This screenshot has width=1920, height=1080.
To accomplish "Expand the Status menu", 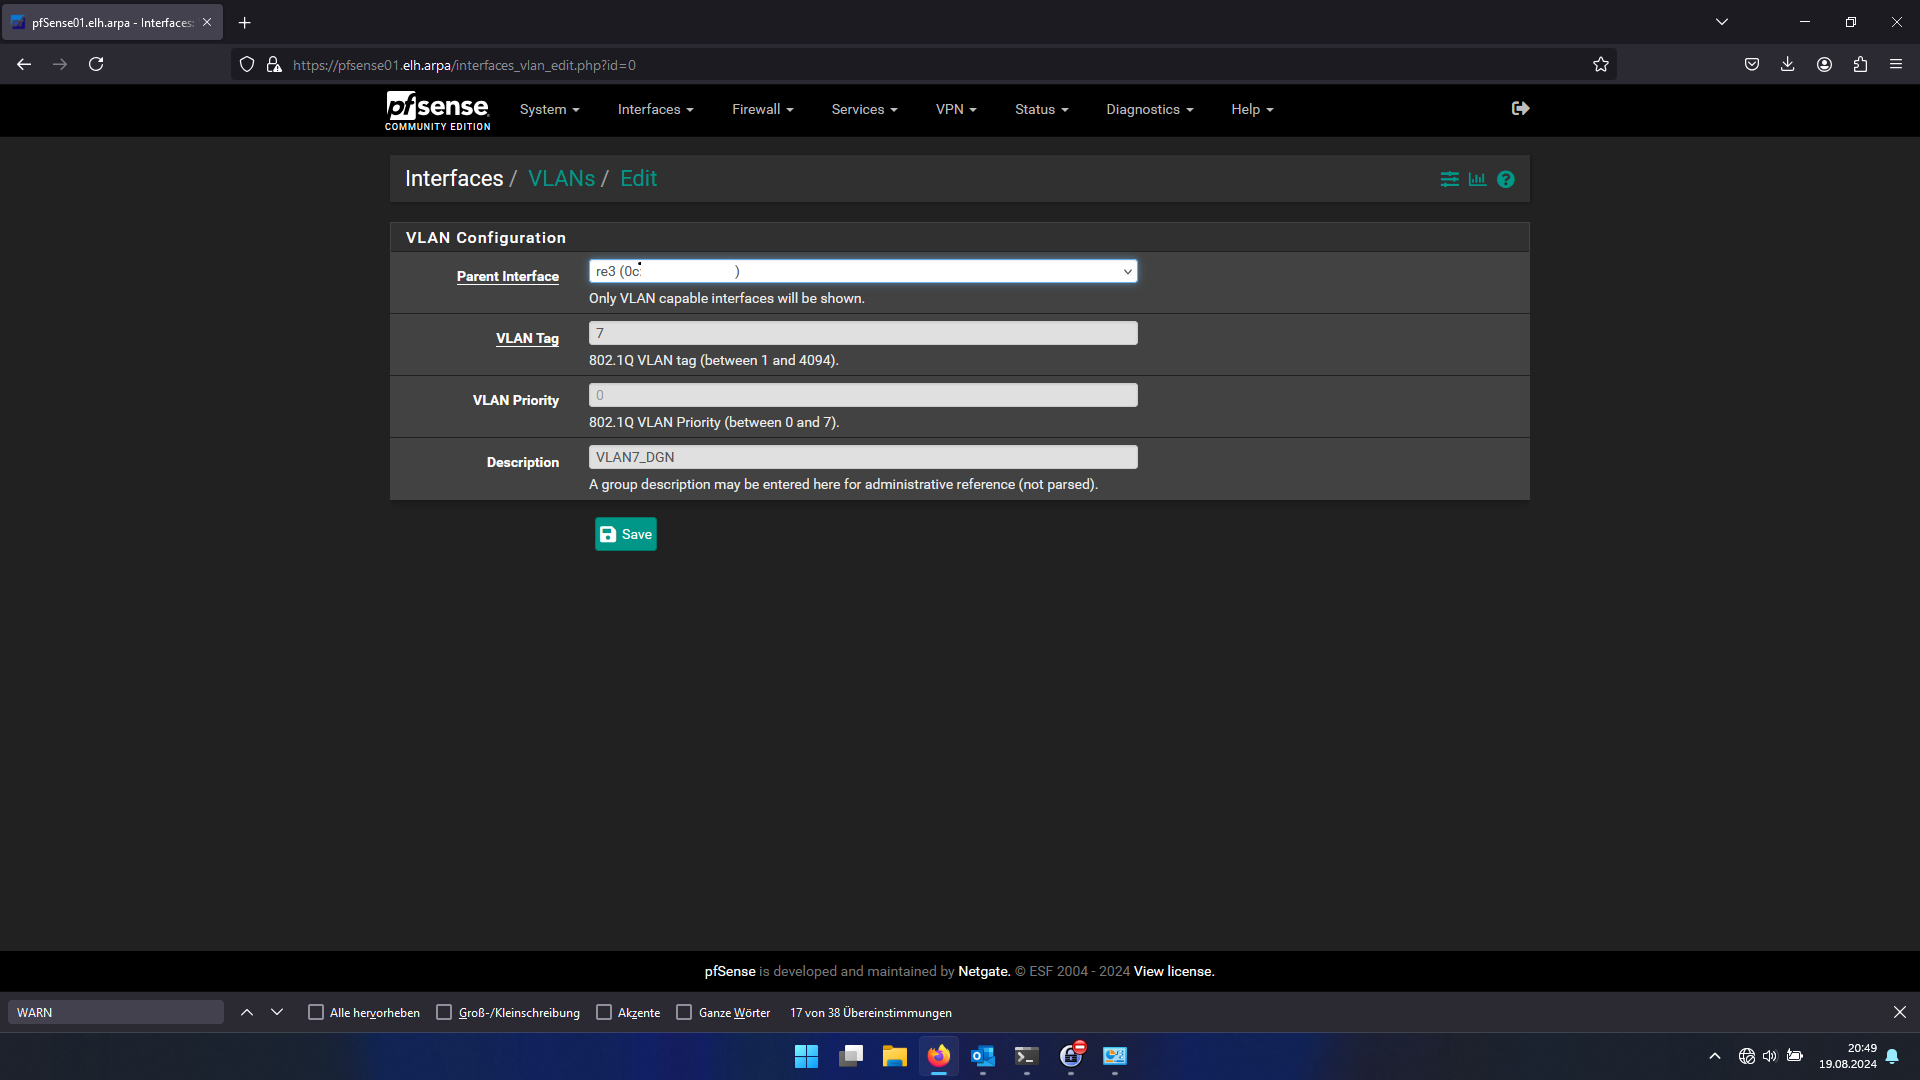I will pos(1041,109).
